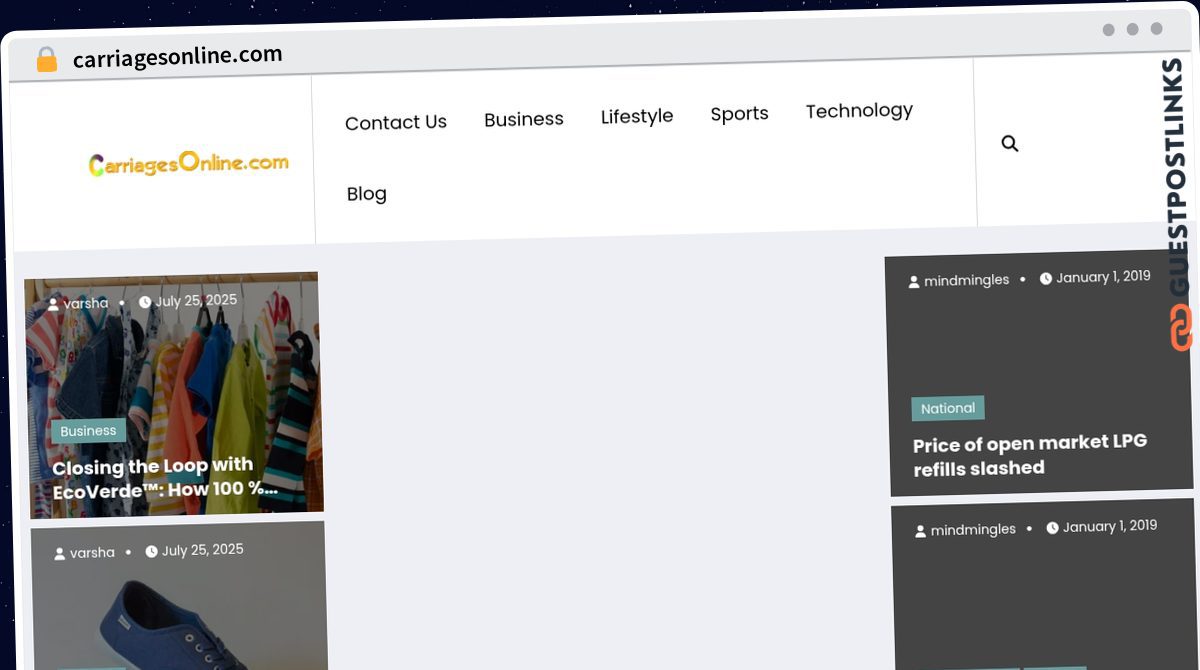Open article Closing the Loop with EcoVerde
1200x670 pixels.
[x=166, y=479]
